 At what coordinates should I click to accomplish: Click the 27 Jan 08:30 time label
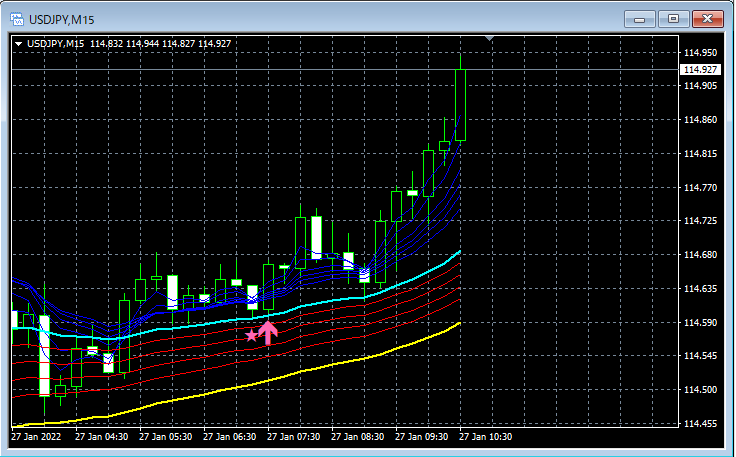click(x=357, y=437)
